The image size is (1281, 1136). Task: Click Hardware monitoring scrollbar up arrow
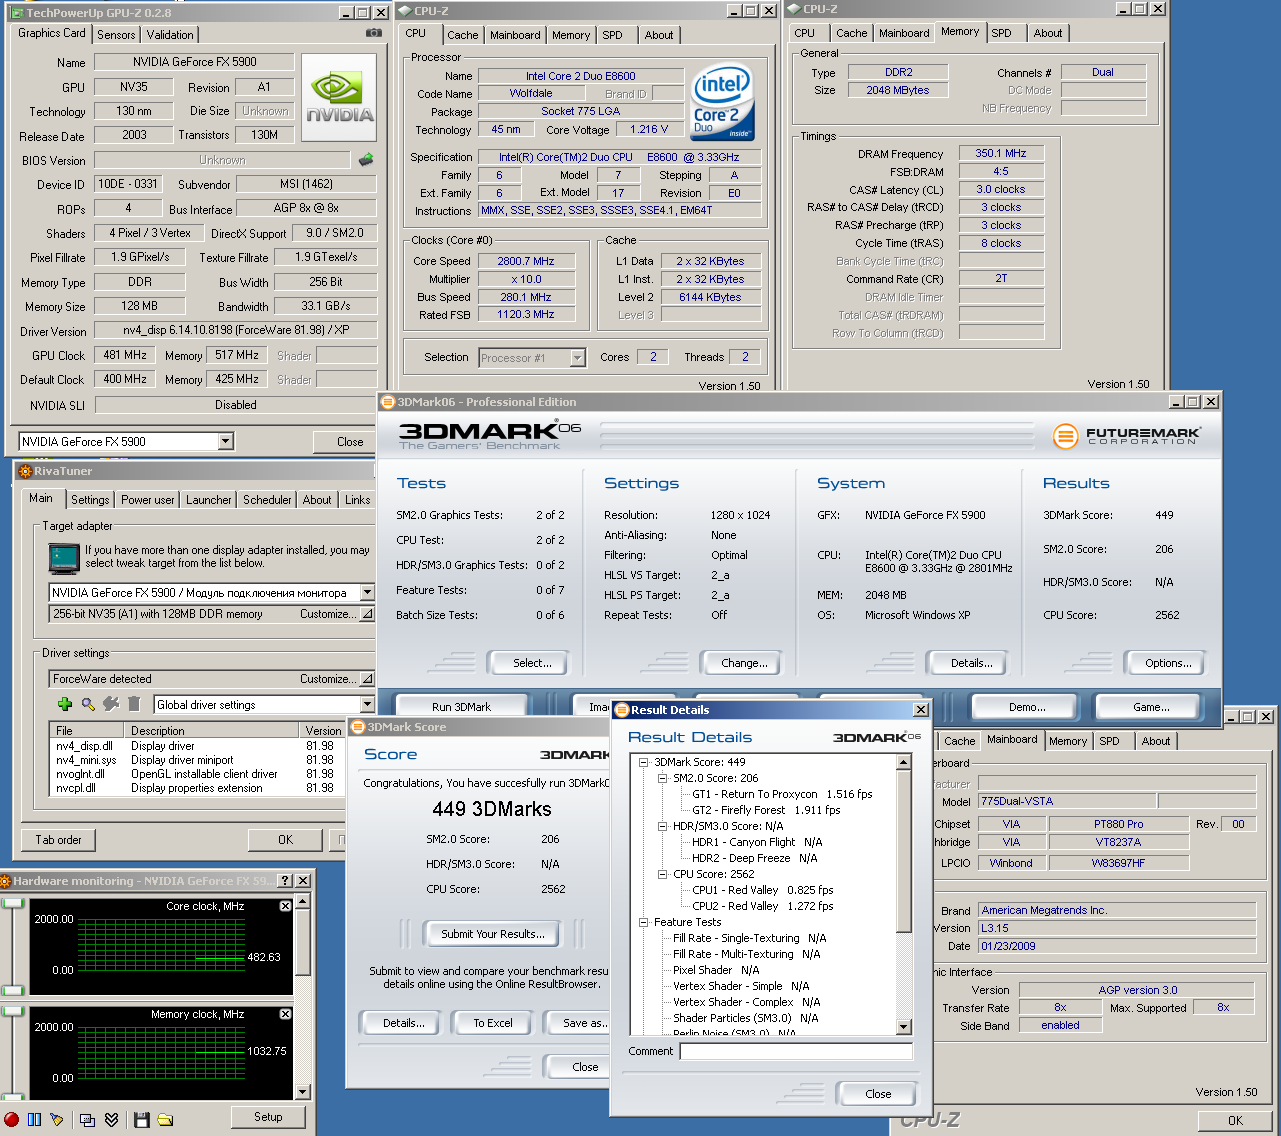(x=304, y=901)
